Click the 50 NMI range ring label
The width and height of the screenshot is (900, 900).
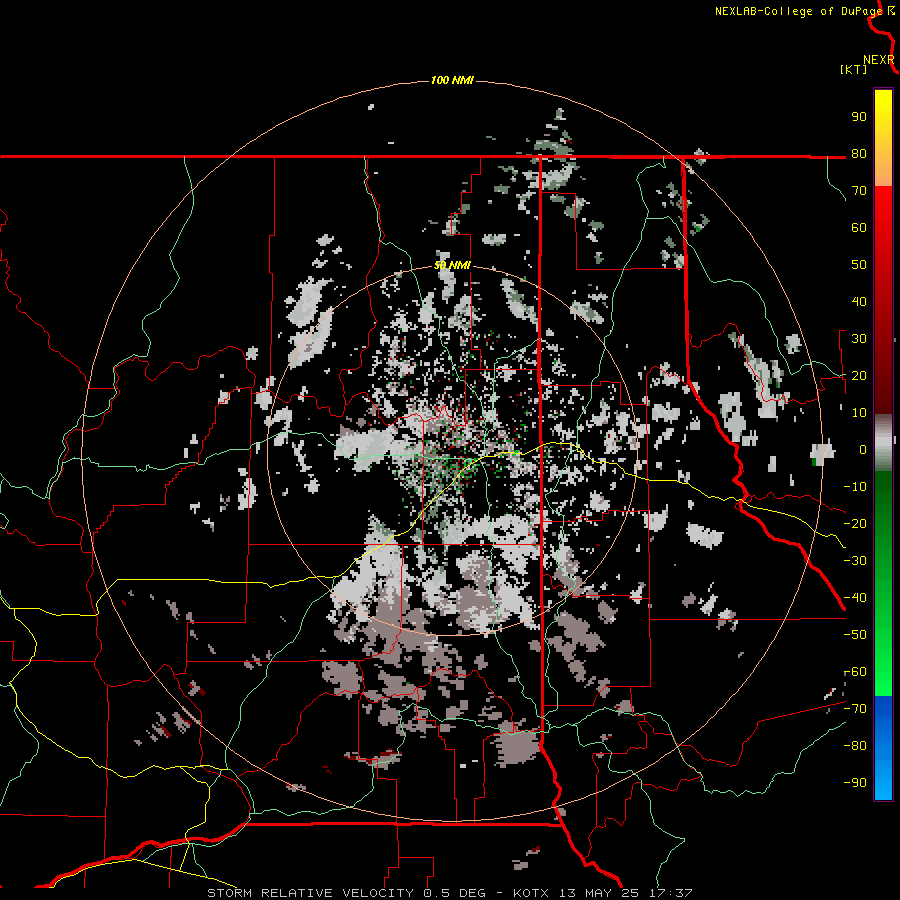[x=452, y=265]
